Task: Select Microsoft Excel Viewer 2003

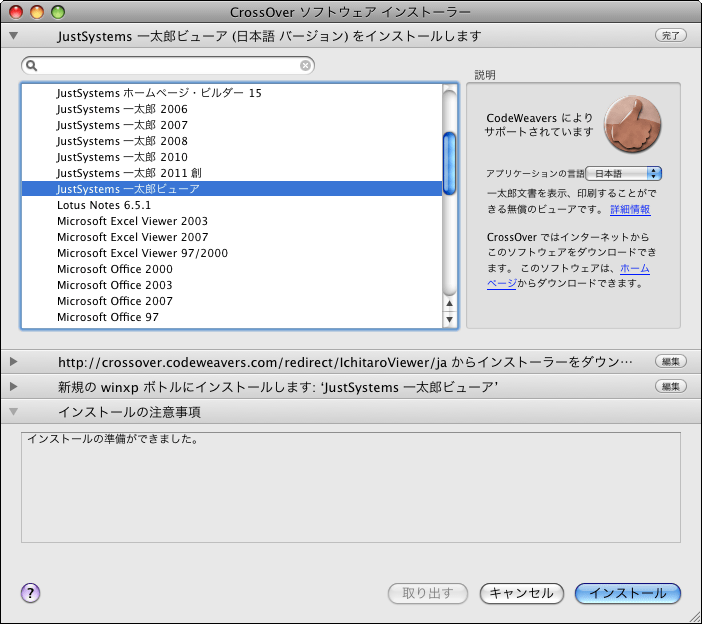Action: (232, 221)
